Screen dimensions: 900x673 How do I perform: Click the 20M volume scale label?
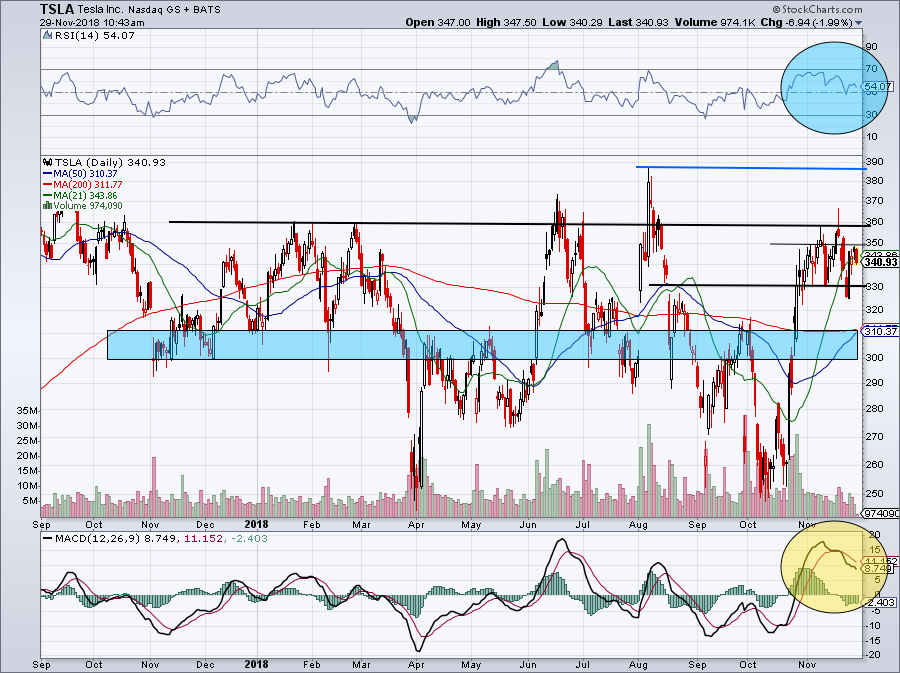[x=28, y=456]
